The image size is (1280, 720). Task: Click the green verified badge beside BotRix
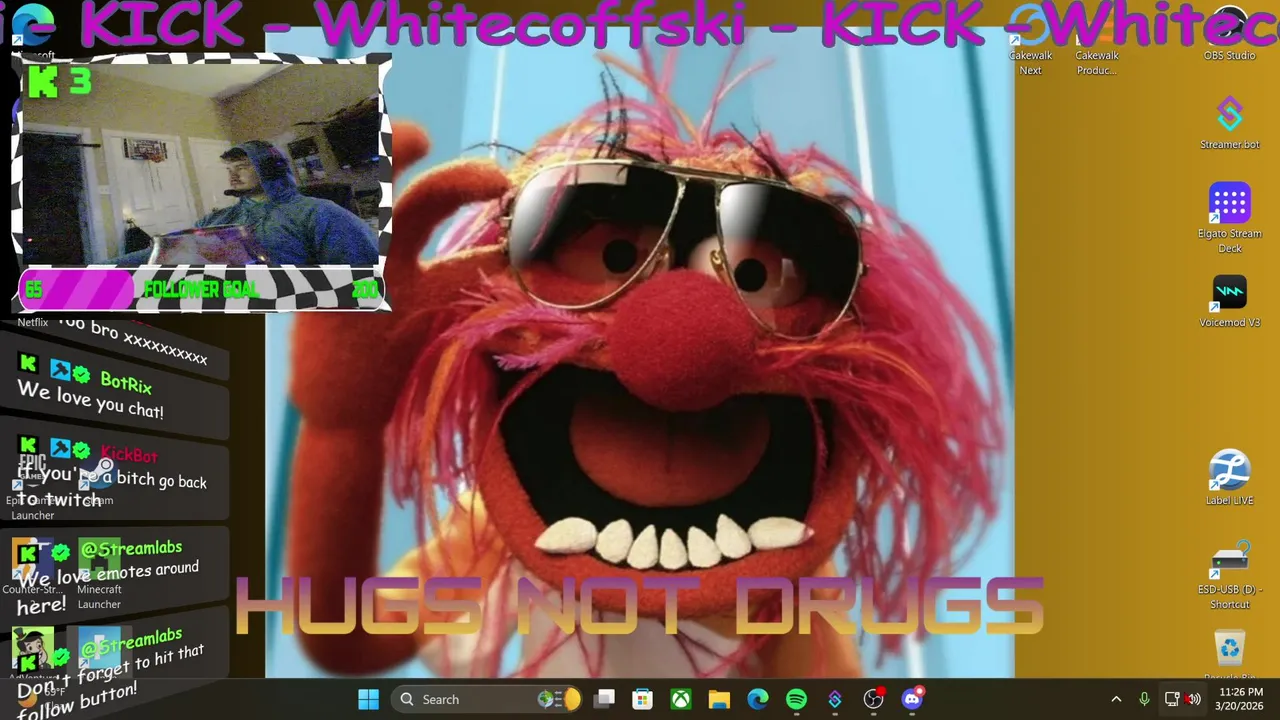(82, 376)
